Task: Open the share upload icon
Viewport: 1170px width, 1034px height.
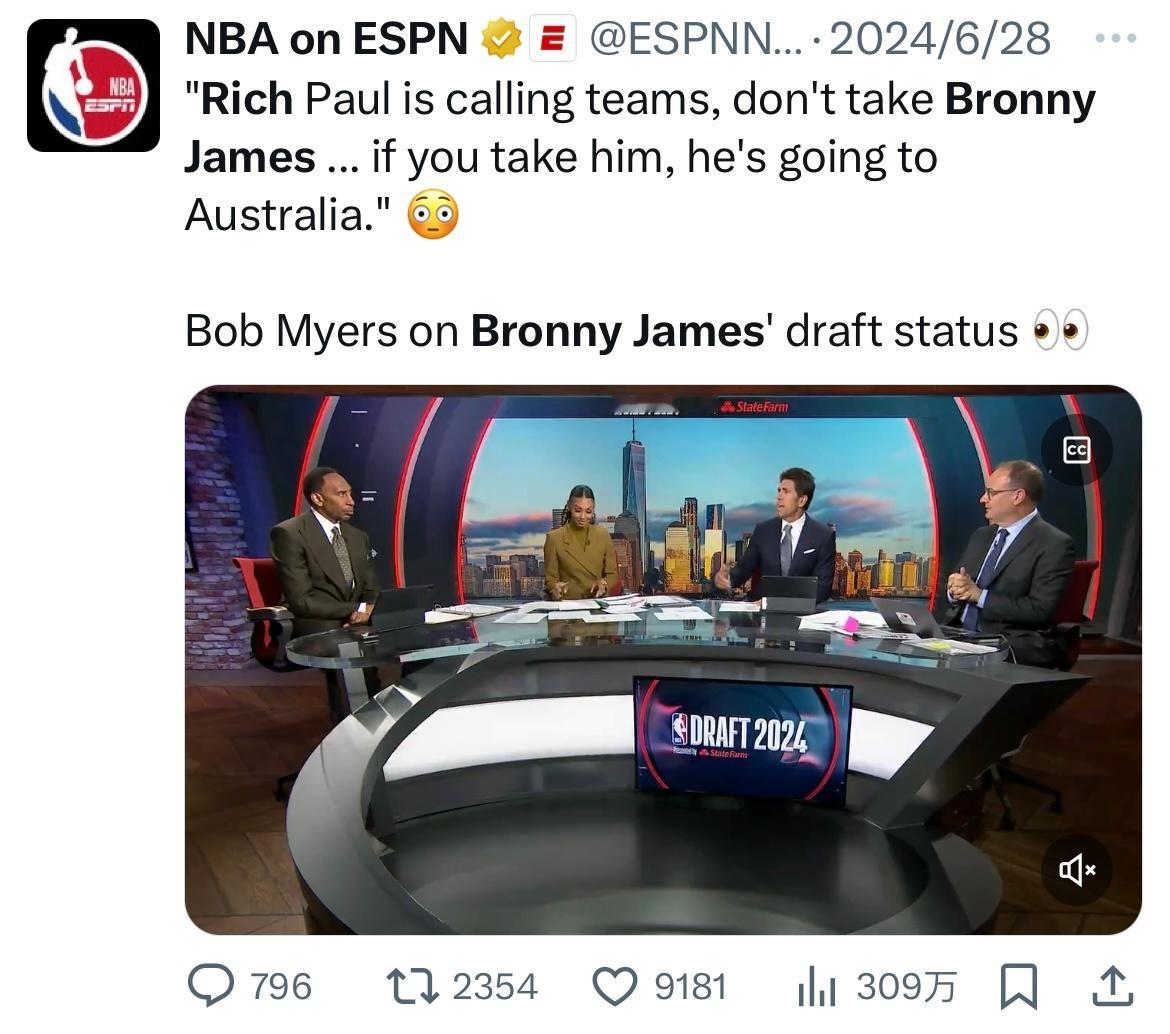Action: tap(1113, 986)
